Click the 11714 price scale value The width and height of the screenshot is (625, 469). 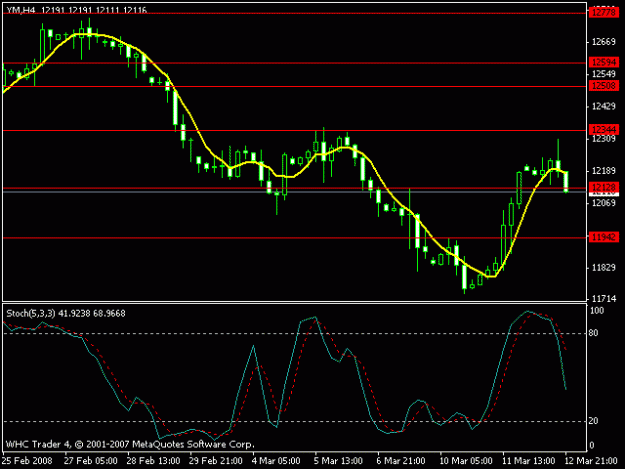coord(603,298)
